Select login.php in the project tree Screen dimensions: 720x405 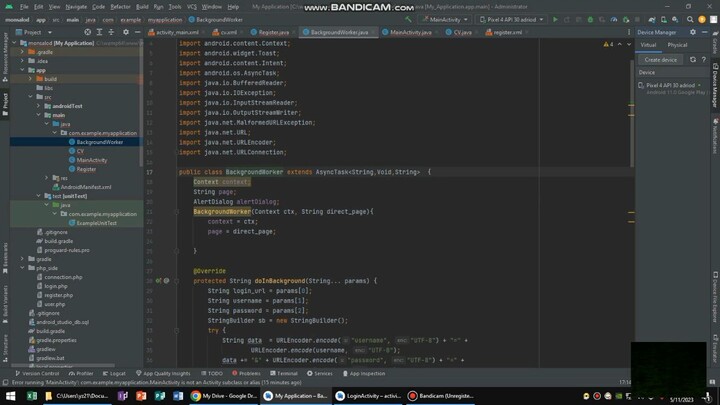[x=56, y=286]
